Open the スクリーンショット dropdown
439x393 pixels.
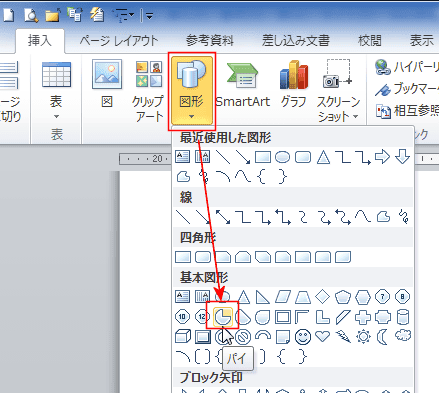338,91
